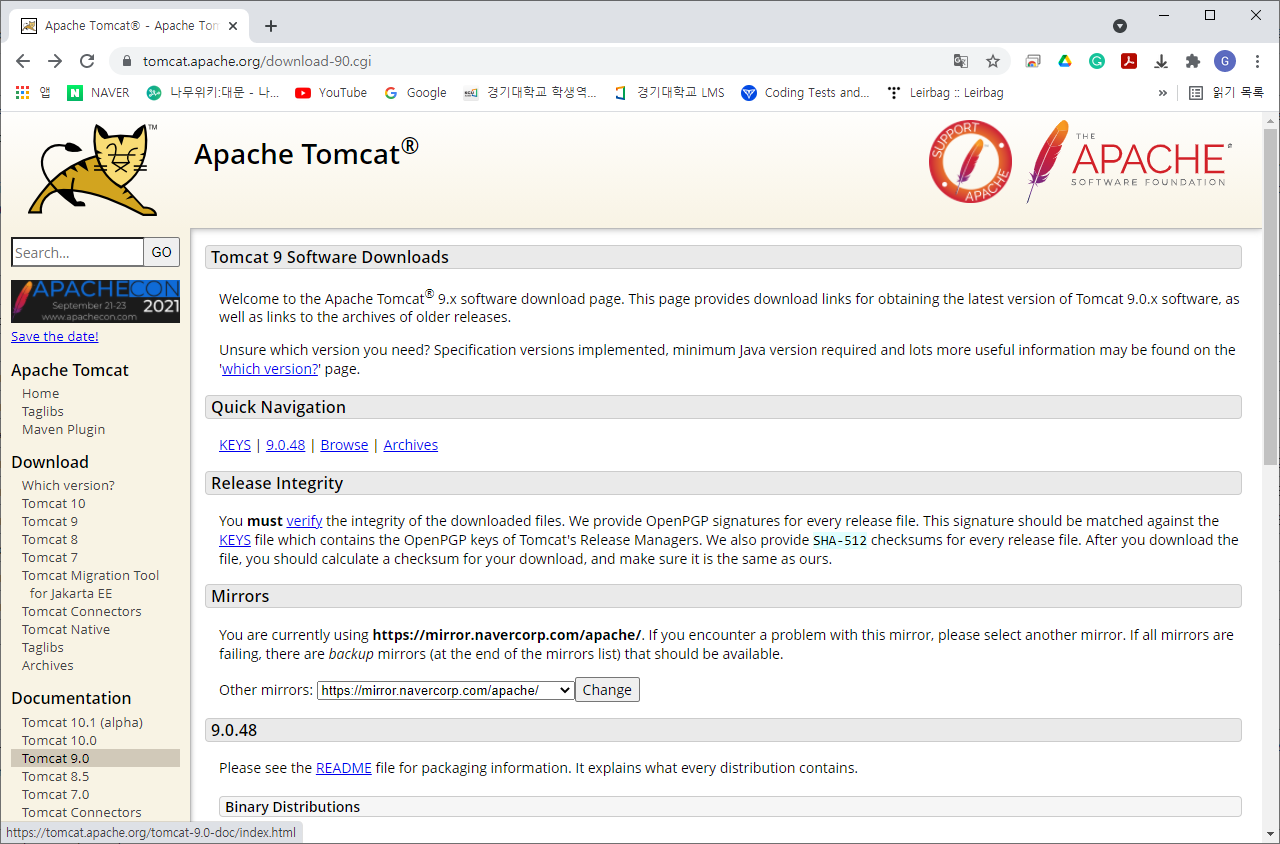The image size is (1280, 844).
Task: Open KEYS in Quick Navigation
Action: (235, 445)
